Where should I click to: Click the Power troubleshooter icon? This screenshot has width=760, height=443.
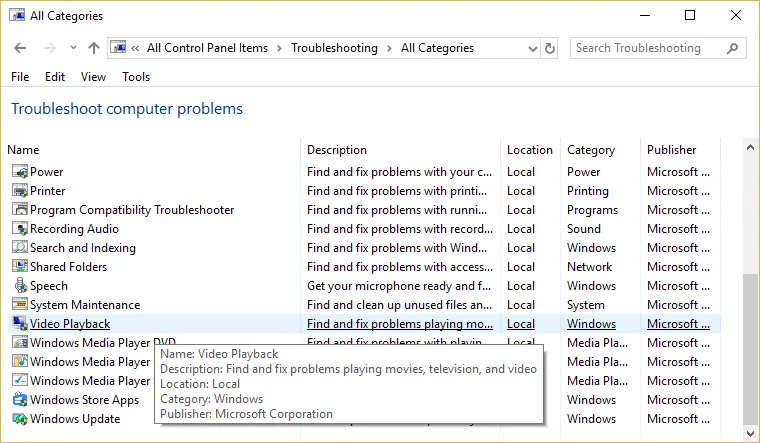(x=20, y=172)
